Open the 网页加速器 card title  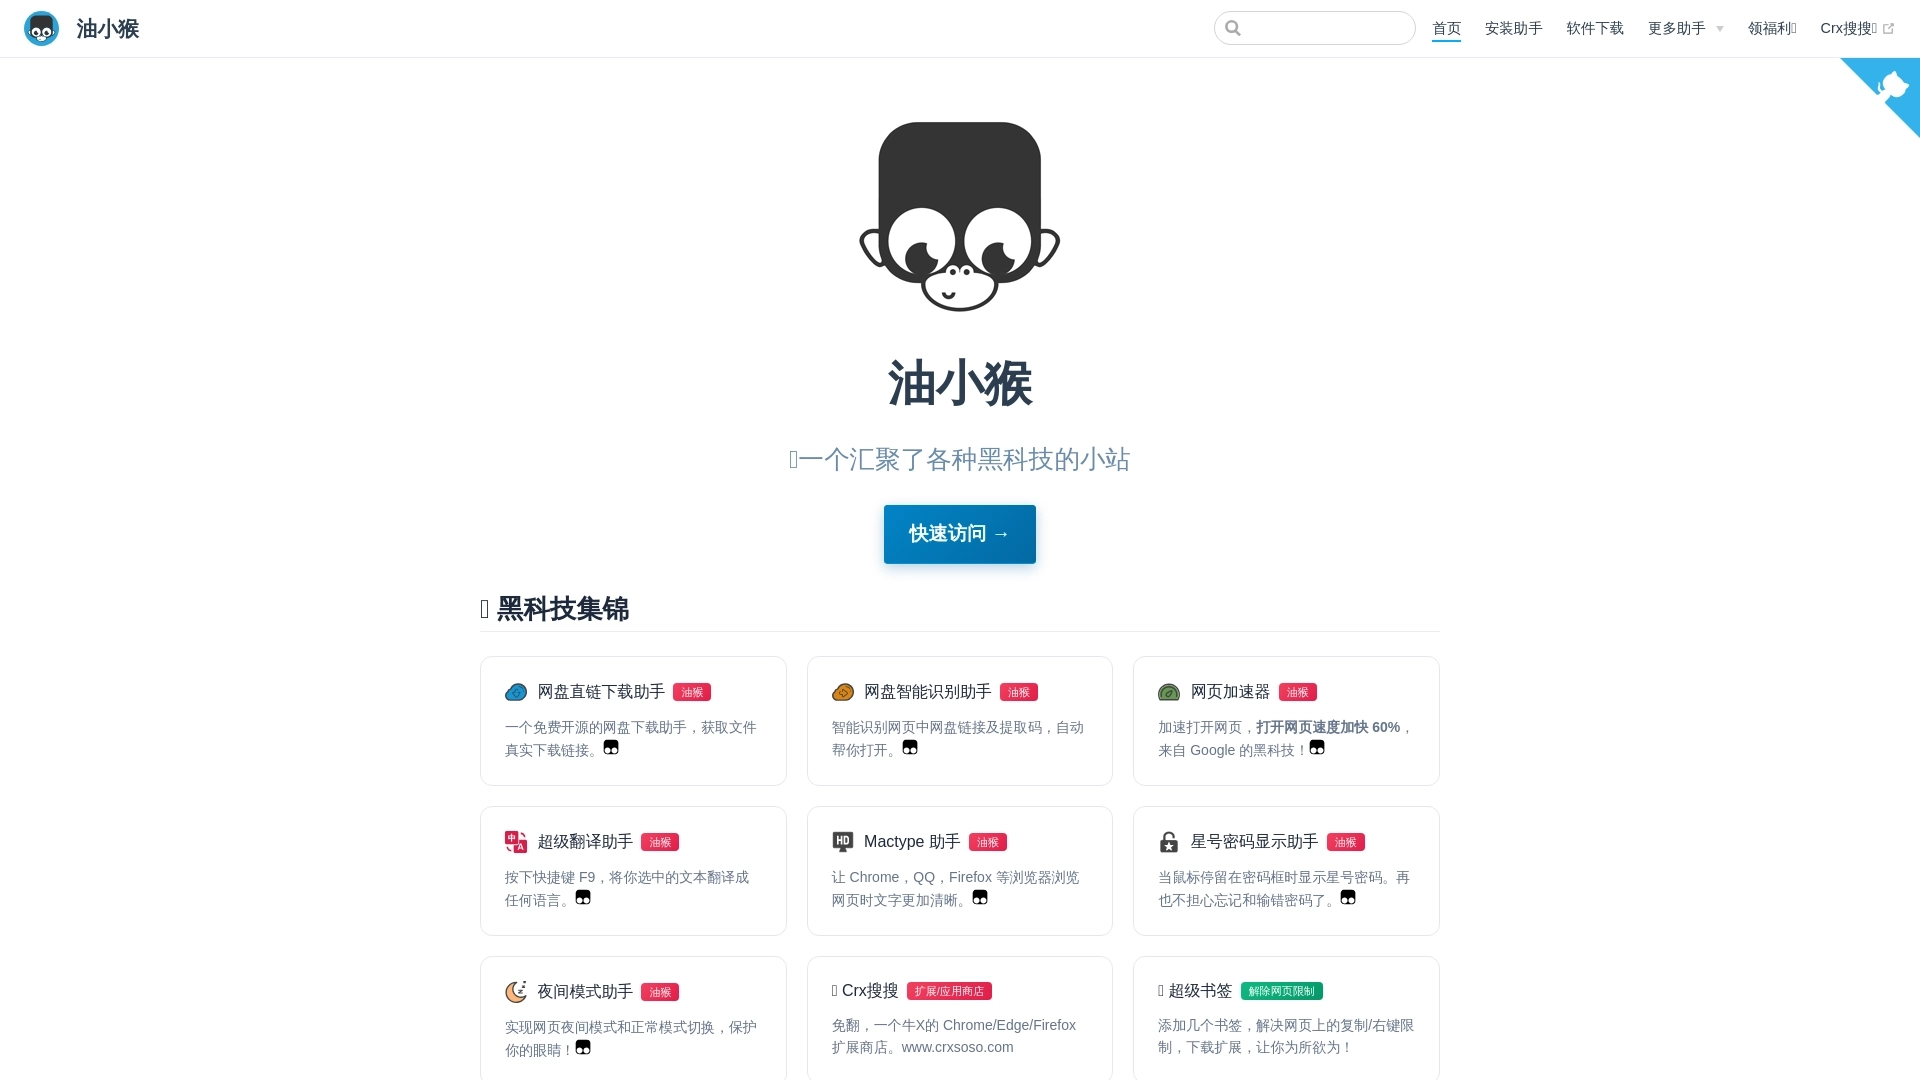click(x=1230, y=692)
